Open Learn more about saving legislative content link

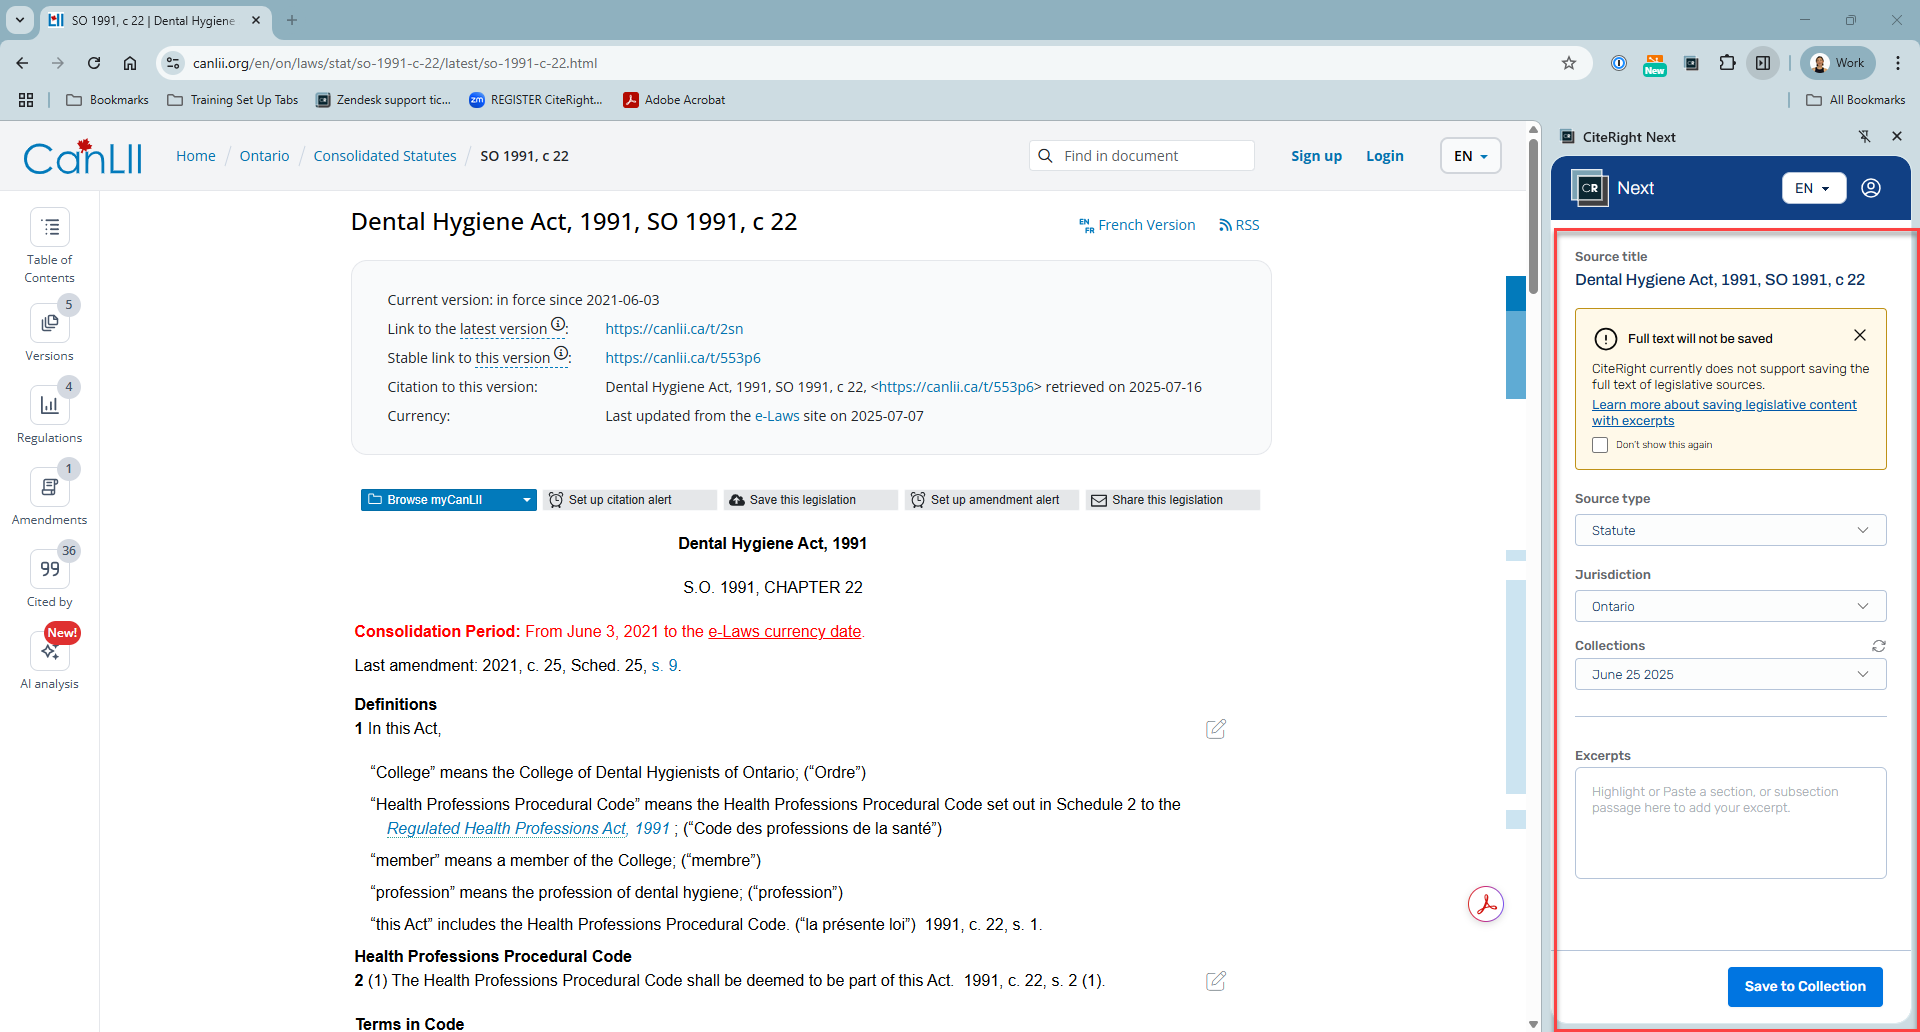[x=1724, y=412]
